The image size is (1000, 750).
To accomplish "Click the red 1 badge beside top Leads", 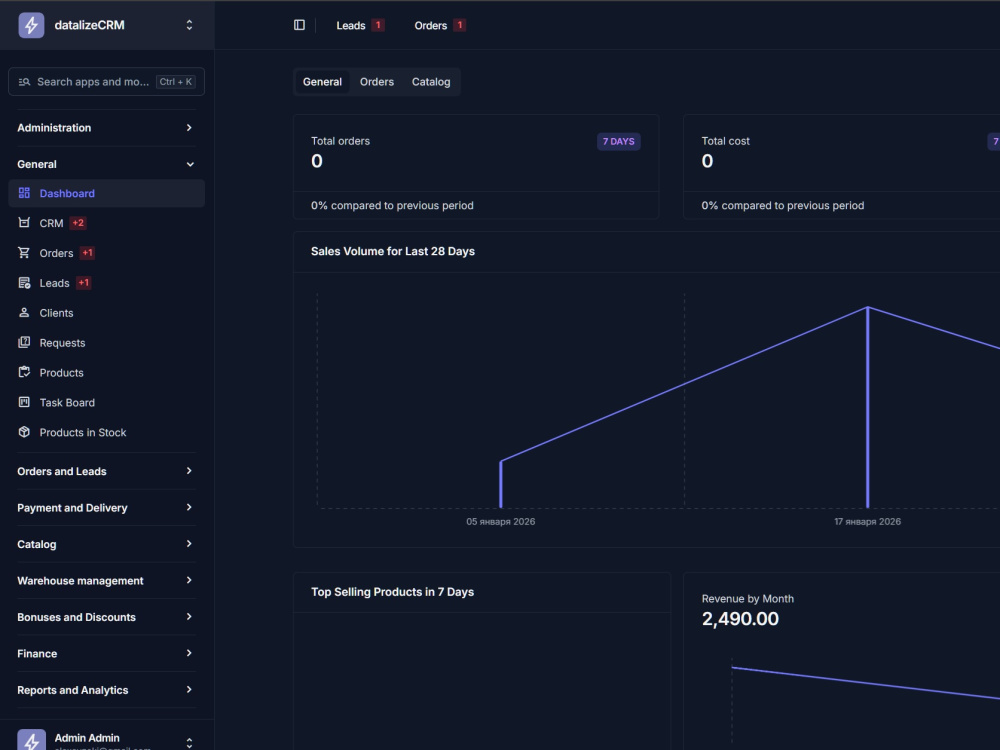I will coord(378,26).
